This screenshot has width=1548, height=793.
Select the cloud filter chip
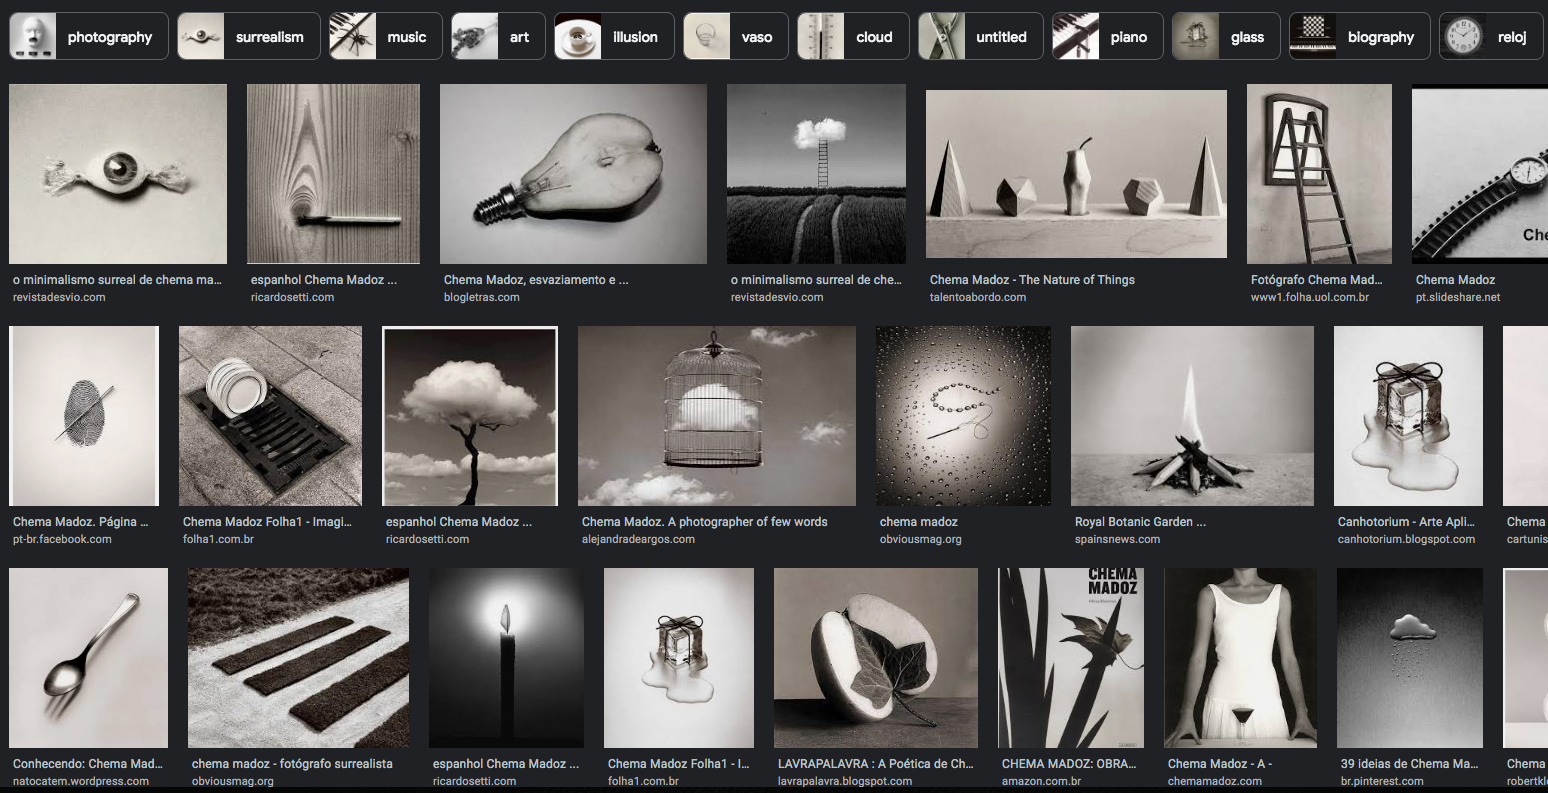tap(852, 37)
